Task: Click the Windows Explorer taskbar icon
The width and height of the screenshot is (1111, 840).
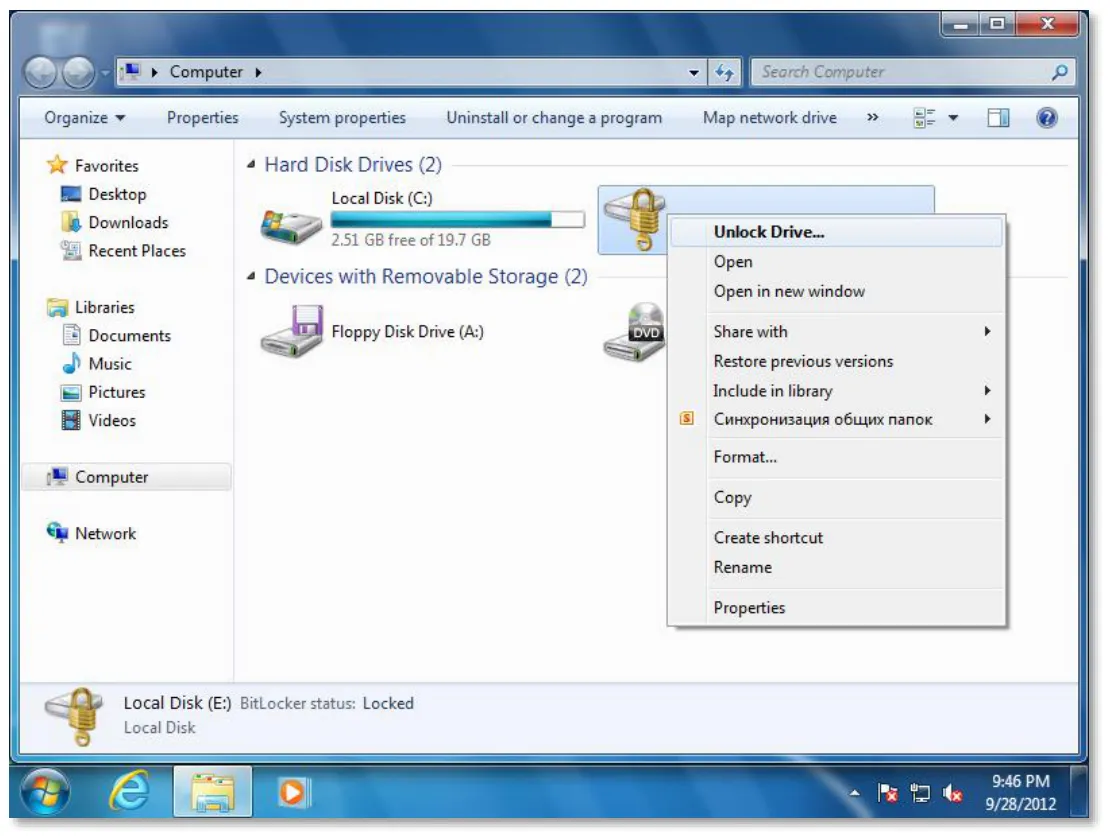Action: (x=212, y=792)
